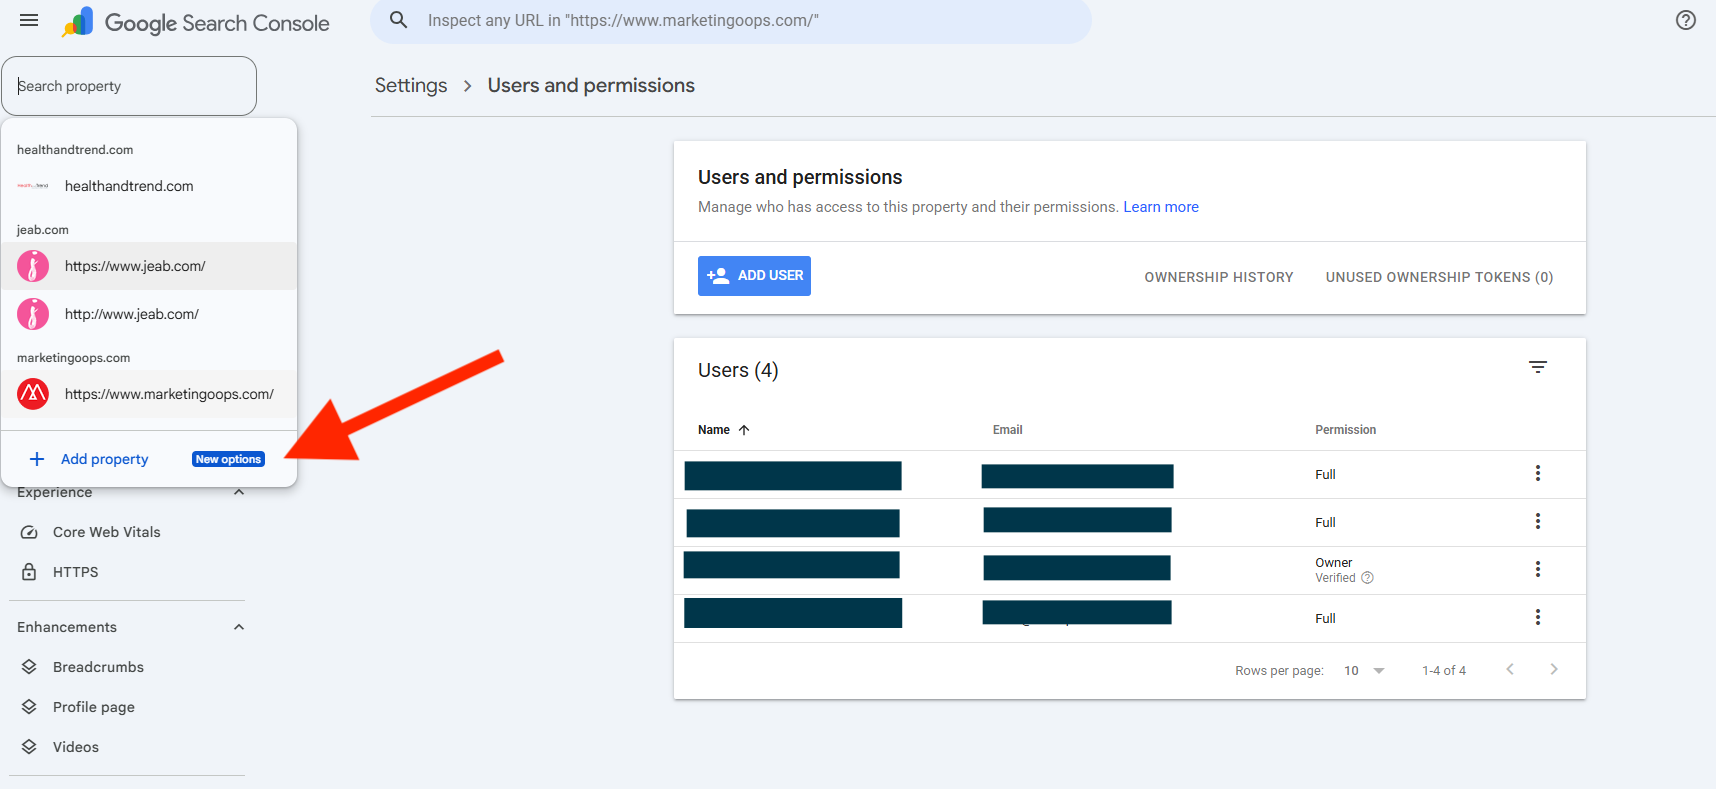Screen dimensions: 1716x789
Task: Open Core Web Vitals report
Action: 107,532
